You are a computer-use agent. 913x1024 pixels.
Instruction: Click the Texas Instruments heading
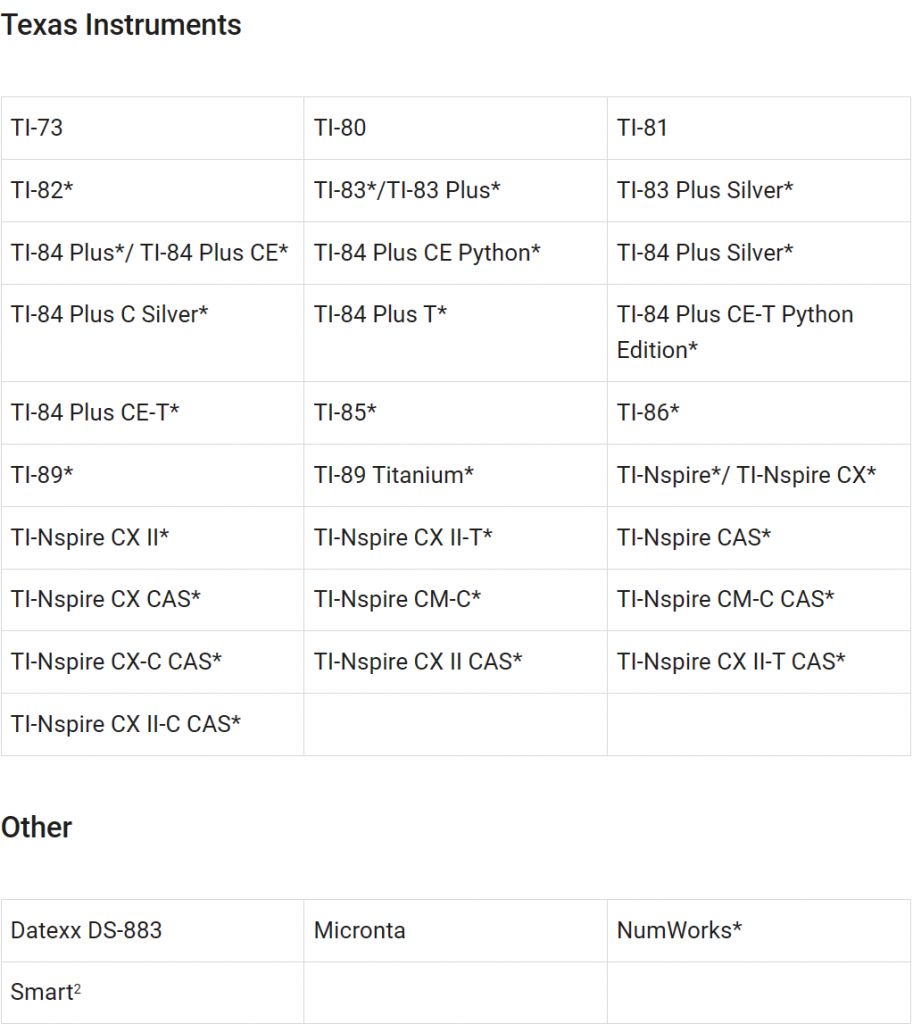point(121,25)
